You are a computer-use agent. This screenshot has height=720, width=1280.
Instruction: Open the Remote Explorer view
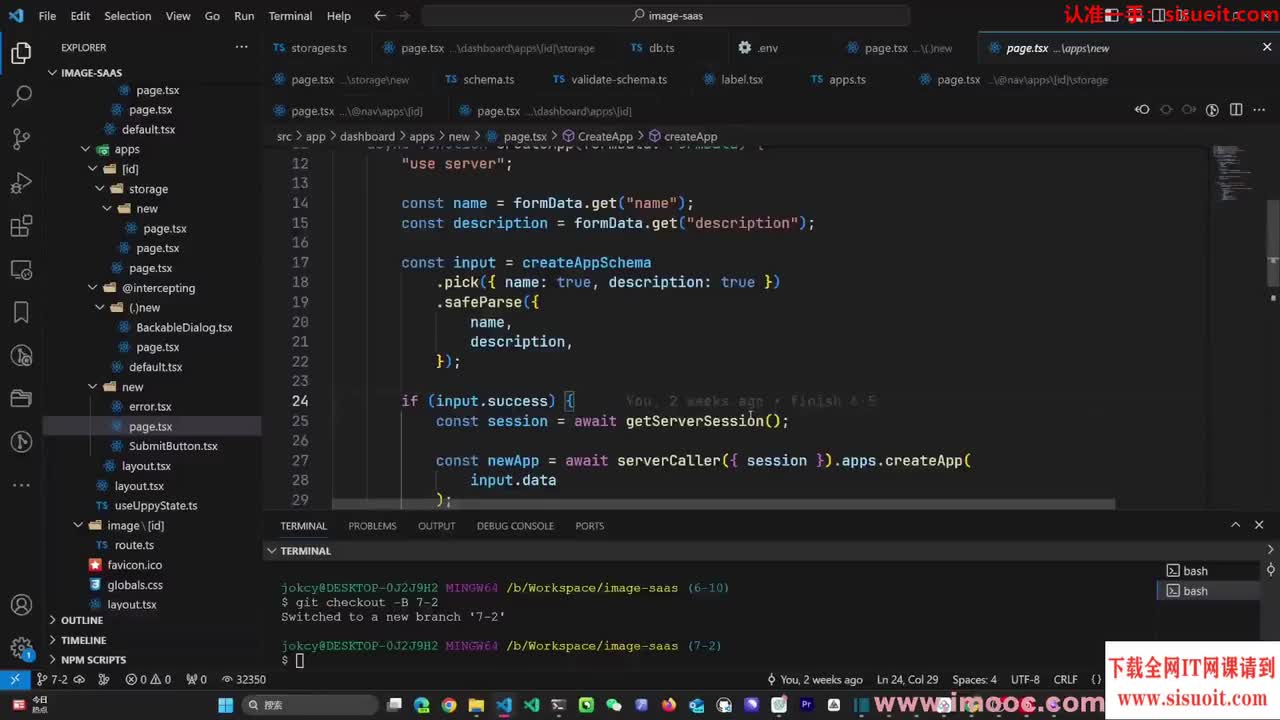pos(21,269)
